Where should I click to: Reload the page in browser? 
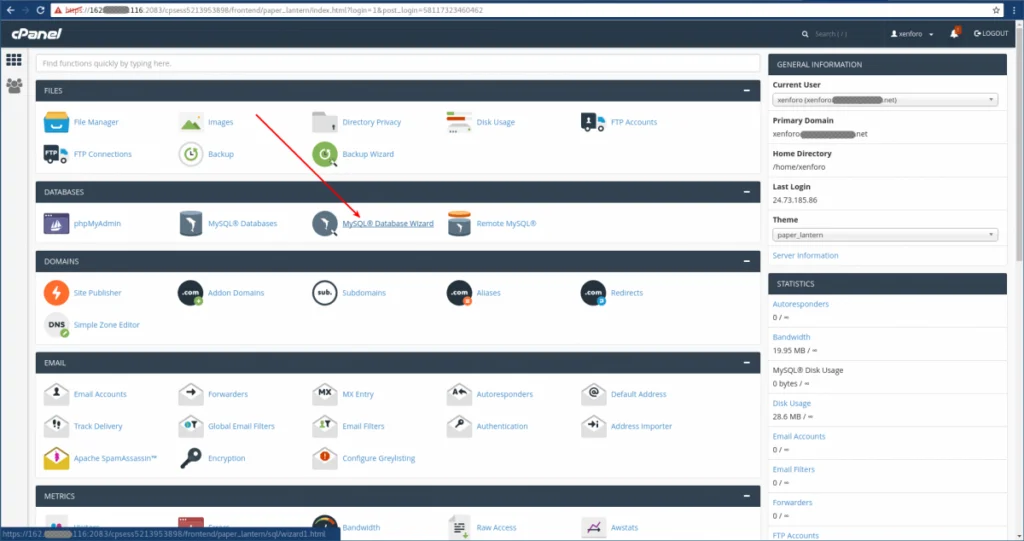coord(40,10)
